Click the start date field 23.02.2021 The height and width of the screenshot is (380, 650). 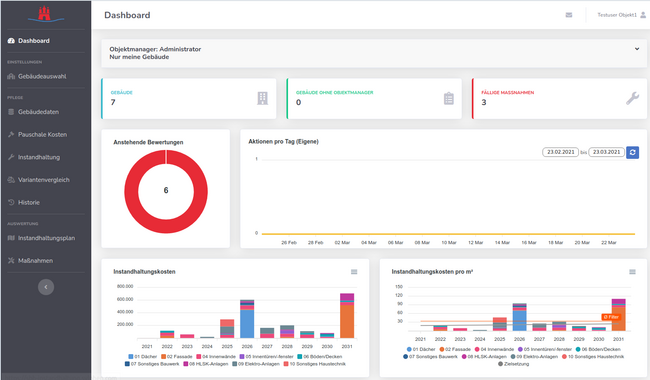click(x=560, y=152)
